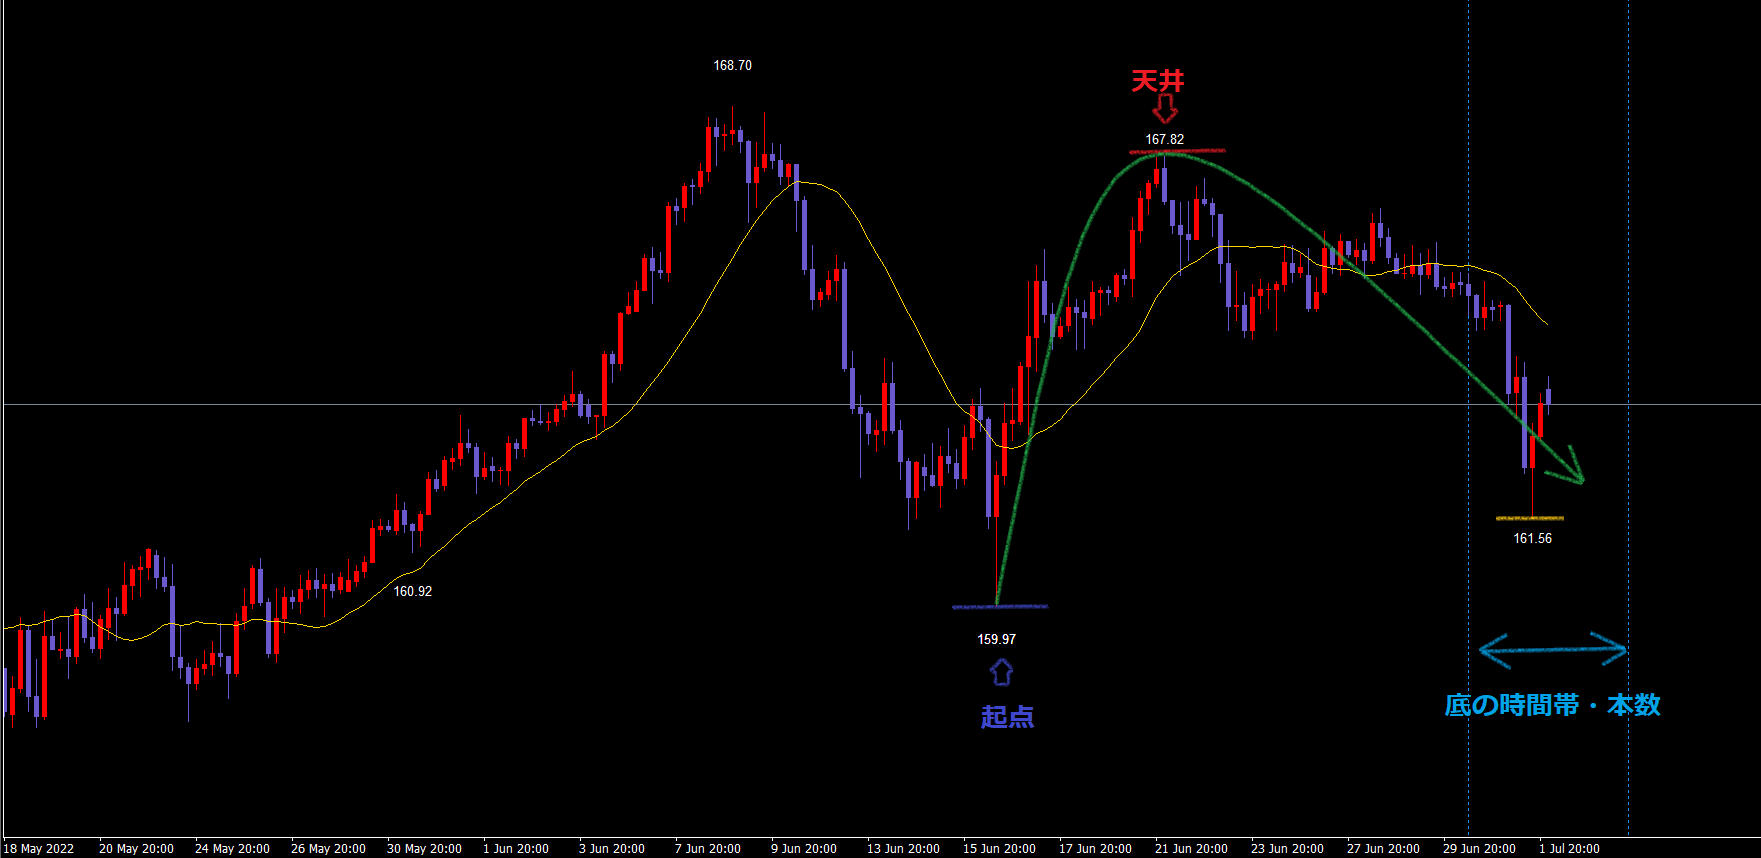Click the 168.70 price label
Viewport: 1761px width, 858px height.
point(732,66)
